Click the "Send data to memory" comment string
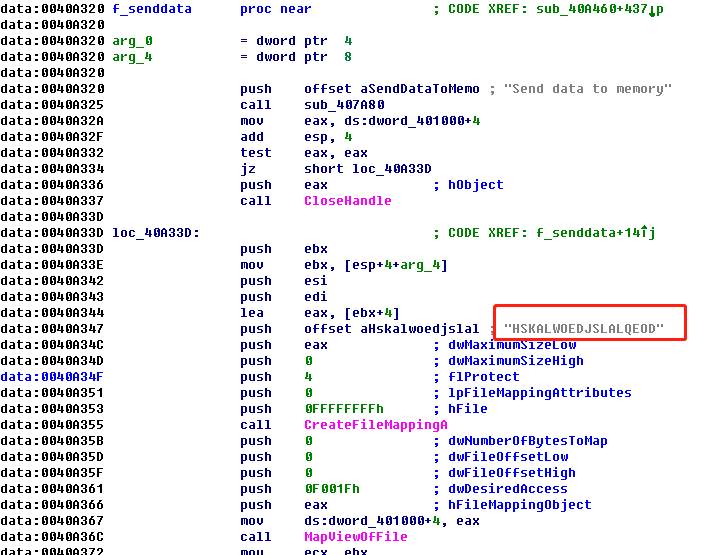This screenshot has width=716, height=555. pos(588,89)
